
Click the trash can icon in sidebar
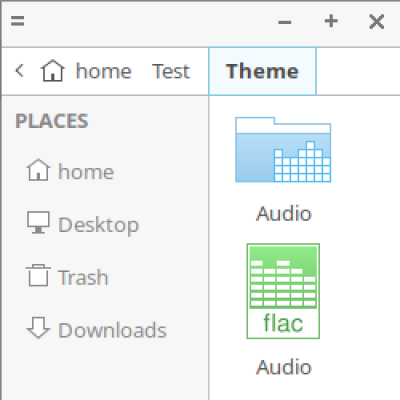coord(38,275)
